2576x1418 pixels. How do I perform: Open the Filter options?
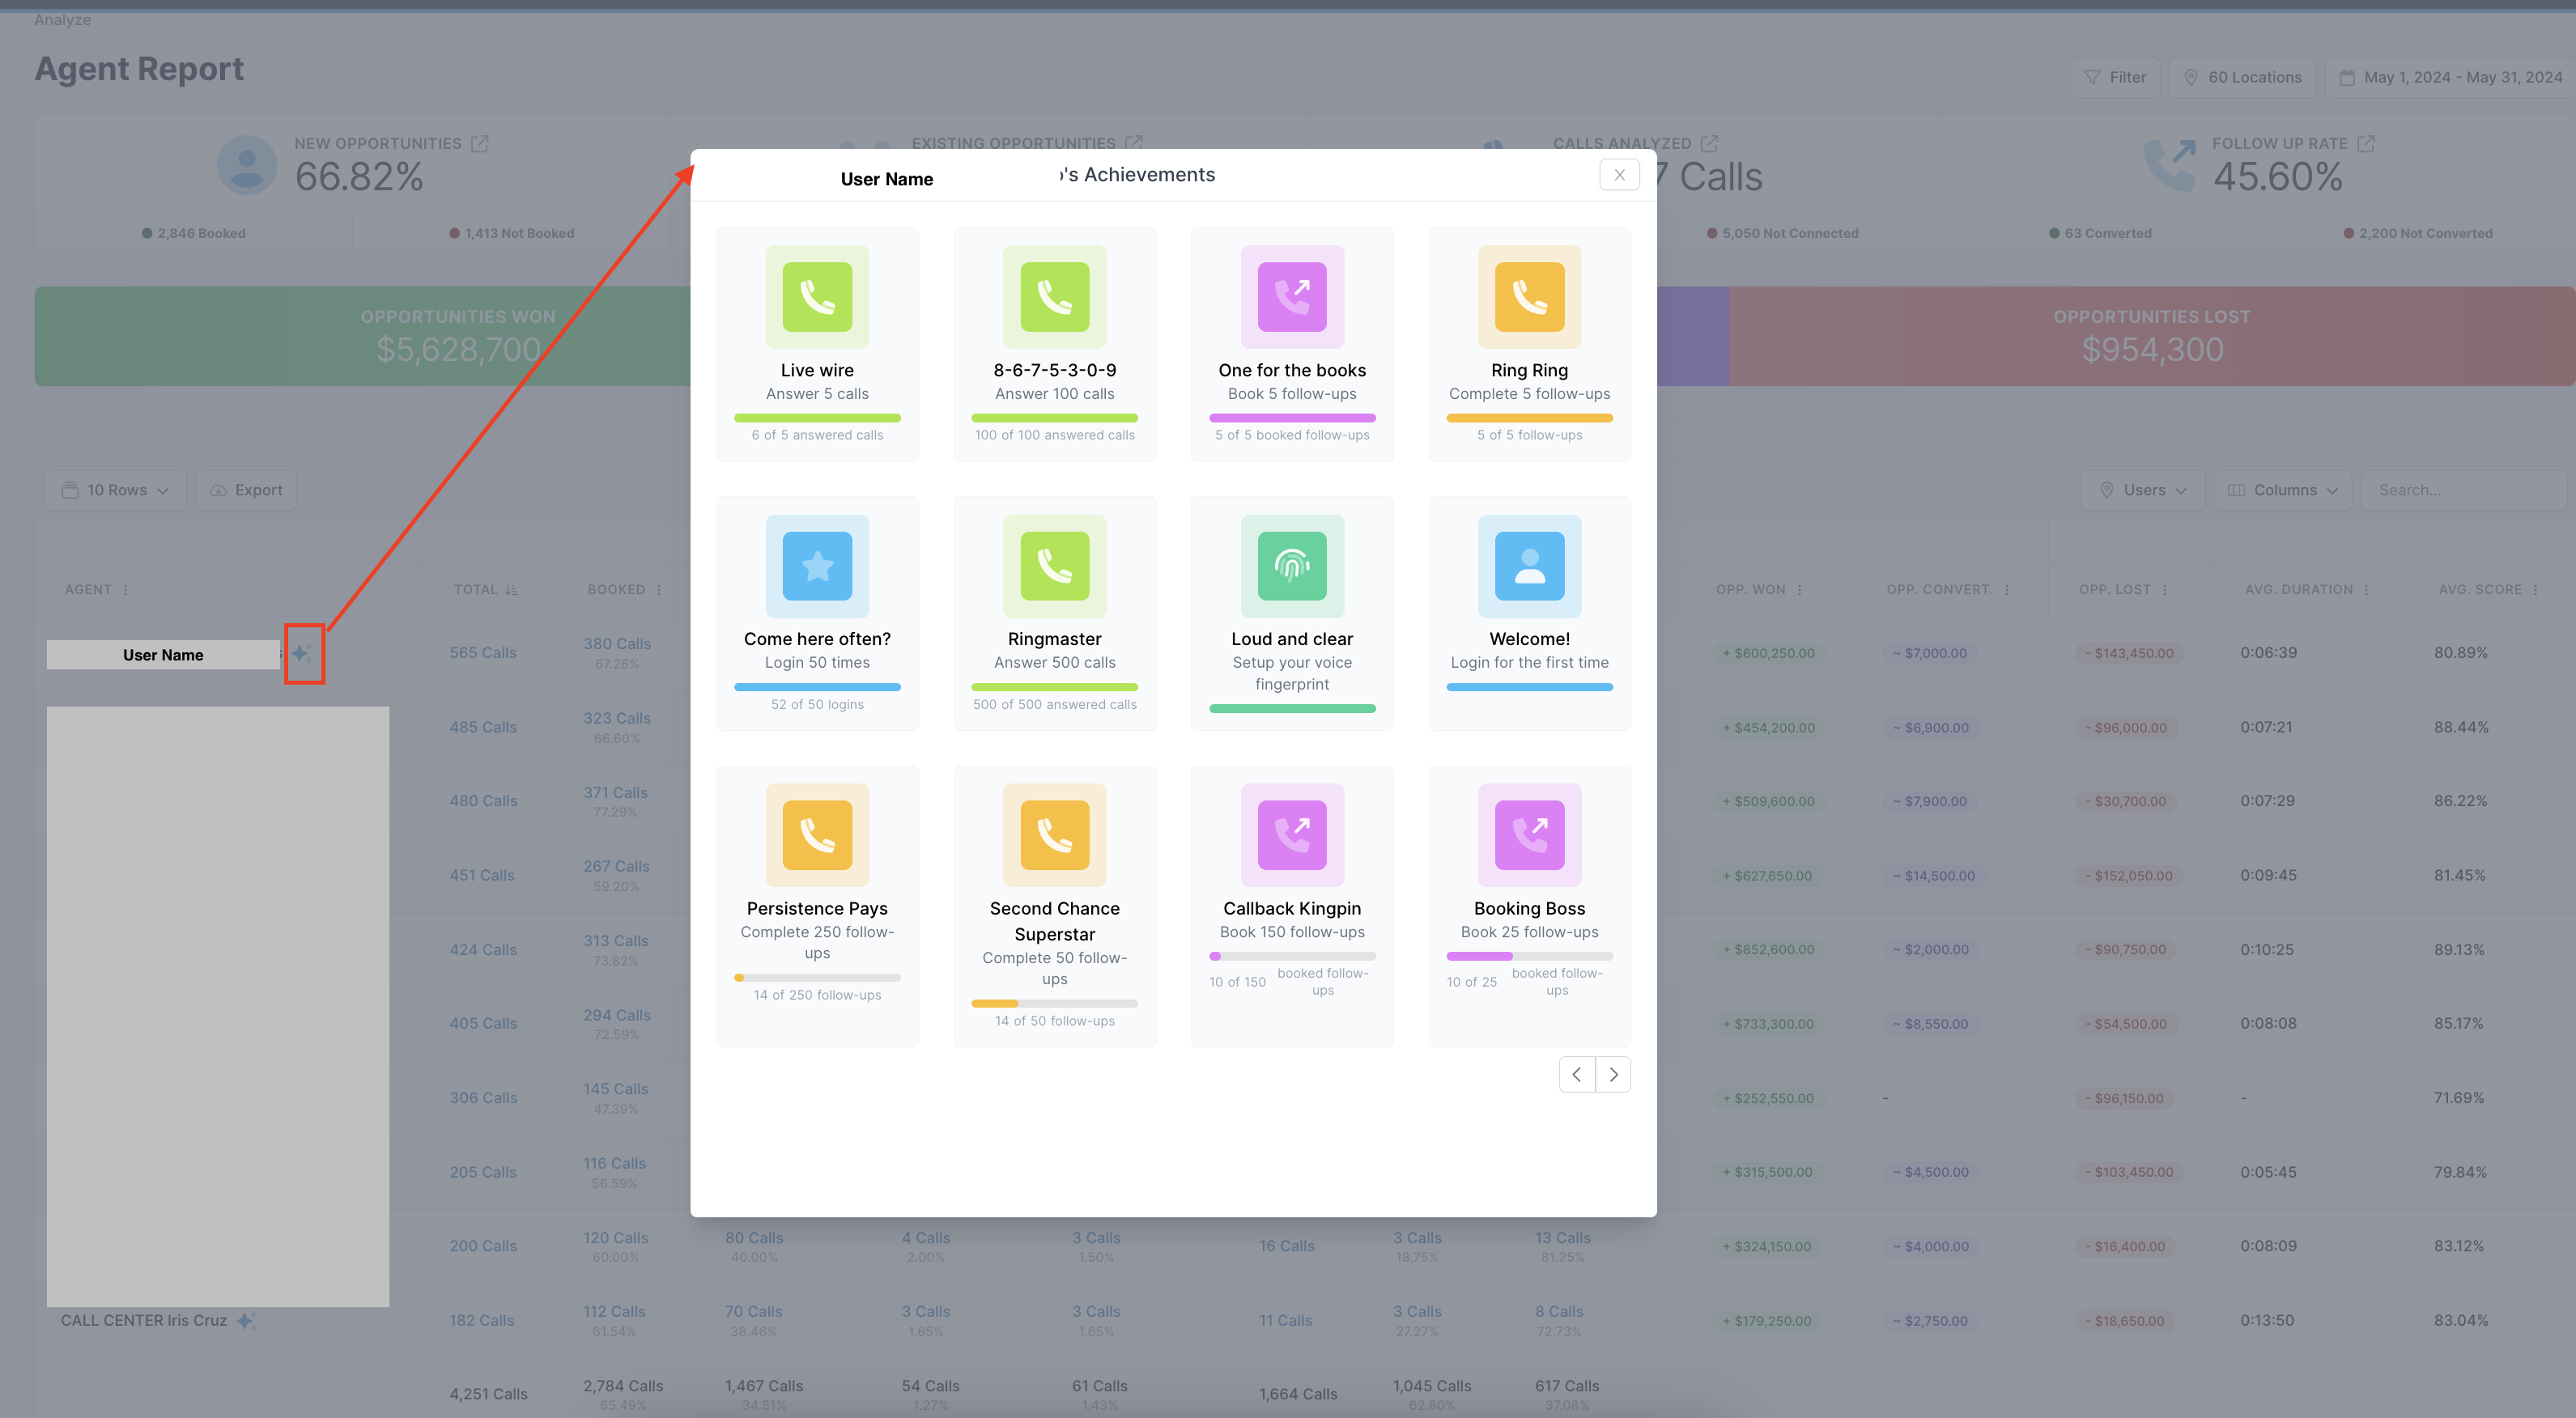(x=2114, y=77)
